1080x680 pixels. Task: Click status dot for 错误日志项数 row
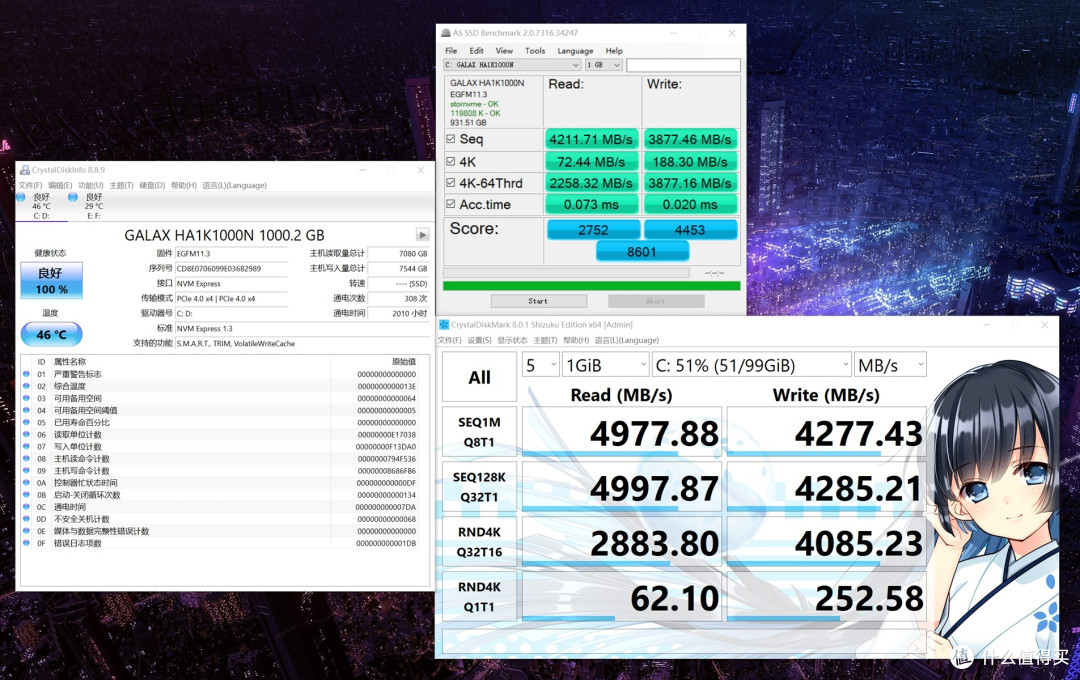pos(26,543)
